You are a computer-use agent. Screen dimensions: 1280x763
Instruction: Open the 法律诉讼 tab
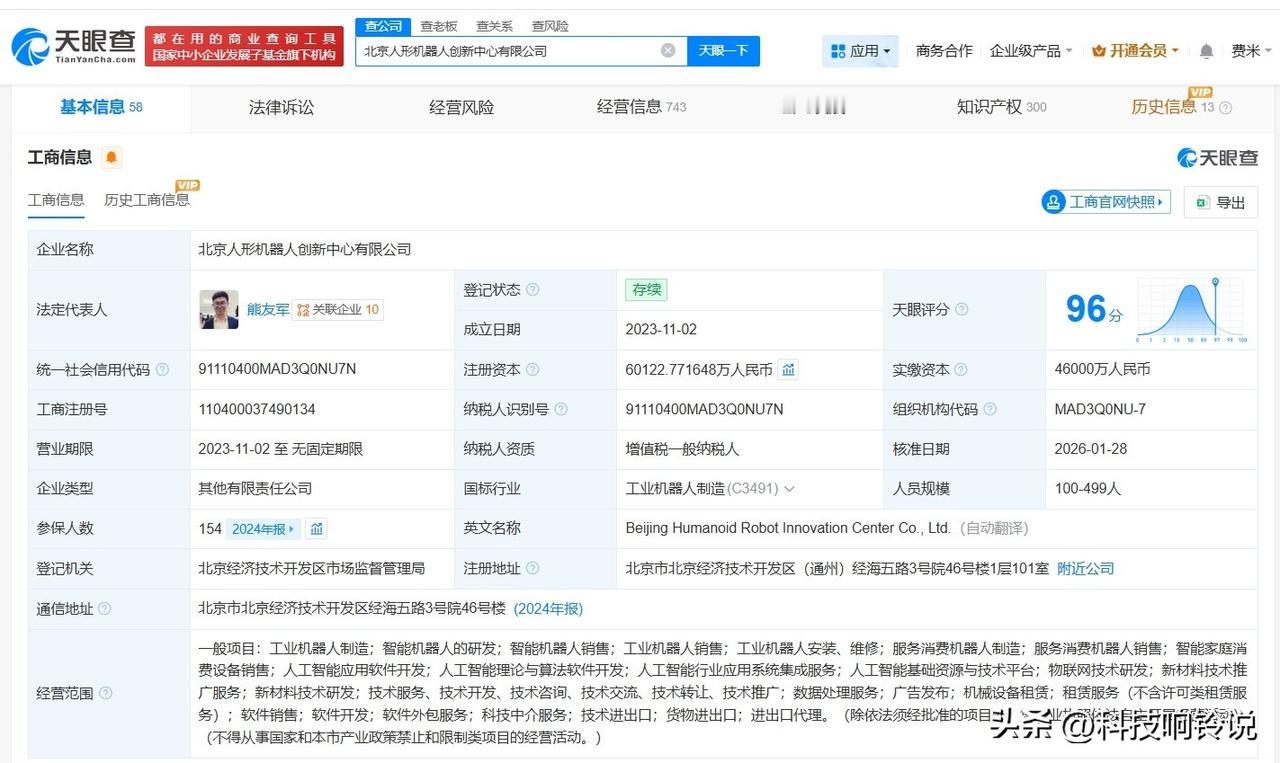coord(281,107)
